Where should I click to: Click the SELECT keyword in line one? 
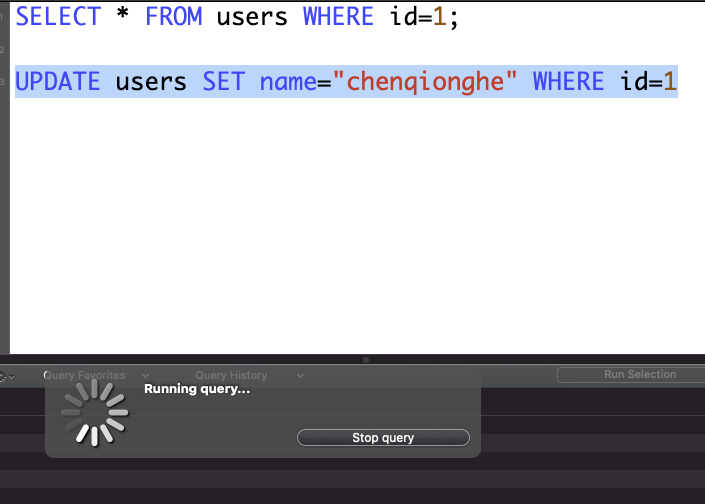click(x=58, y=17)
